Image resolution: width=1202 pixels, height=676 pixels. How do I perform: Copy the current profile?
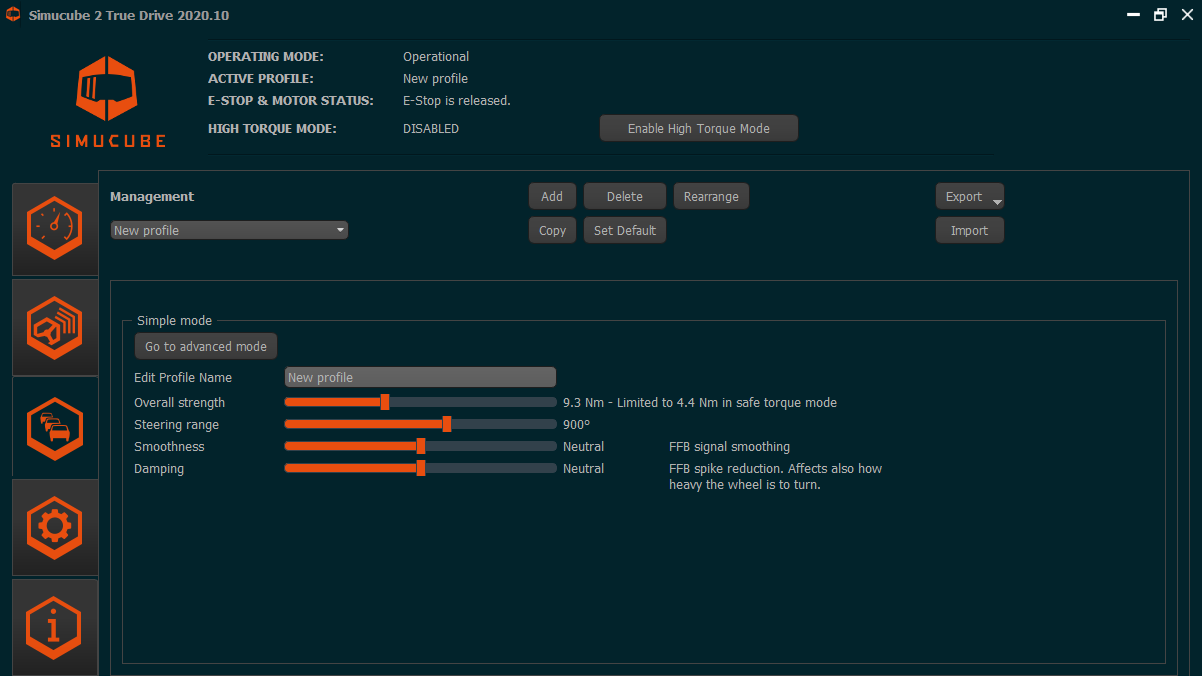(553, 230)
